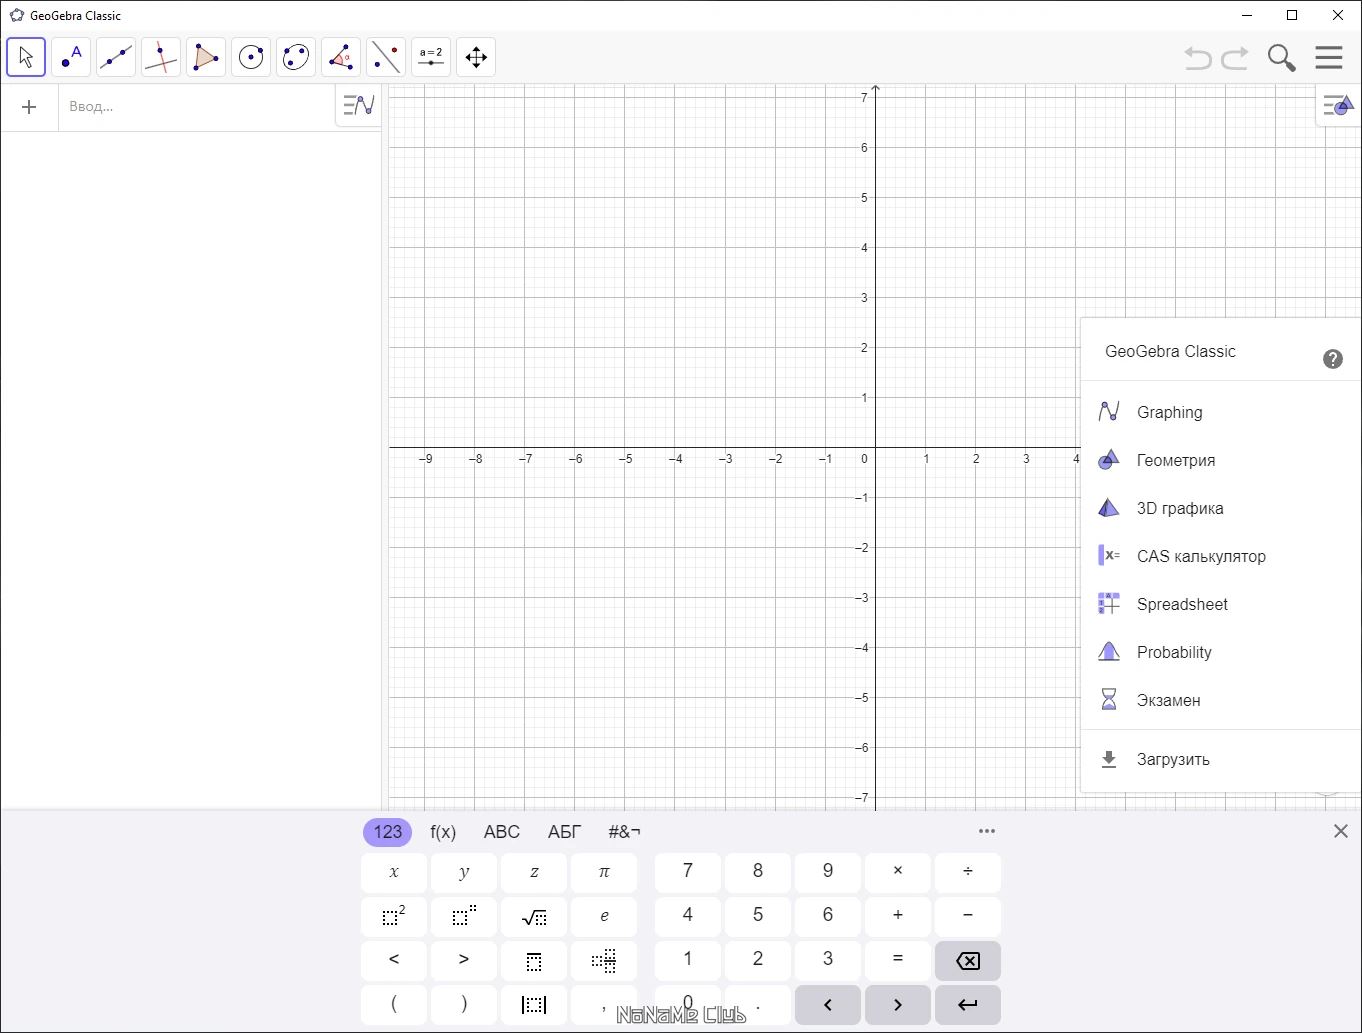1362x1033 pixels.
Task: Select the Polygon tool
Action: 206,57
